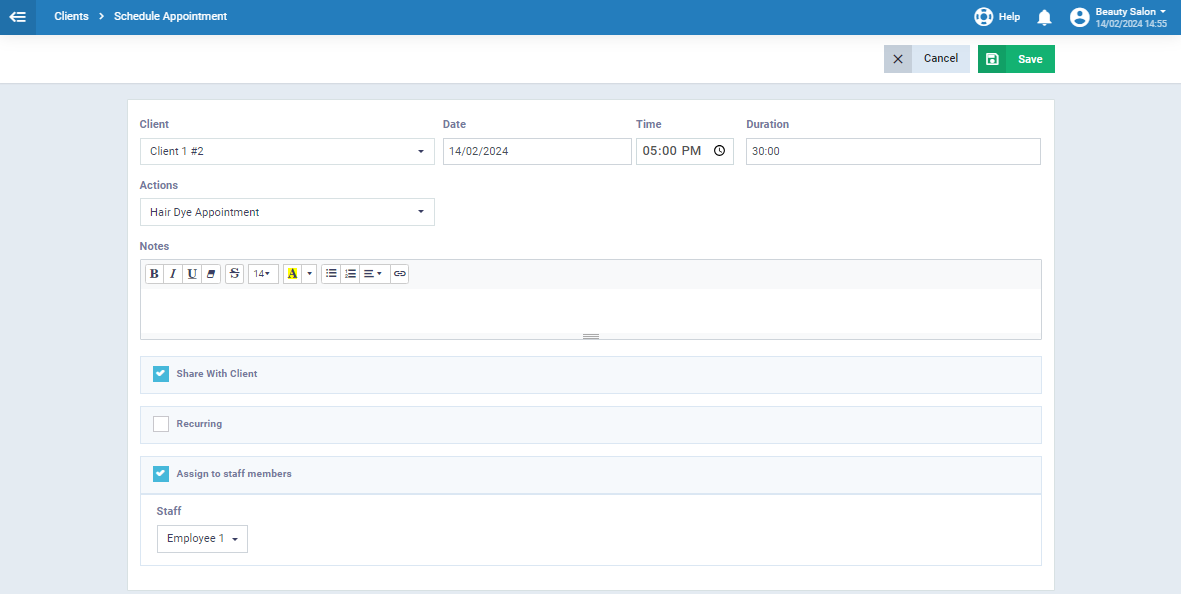
Task: Click inside the Notes text area
Action: (x=590, y=310)
